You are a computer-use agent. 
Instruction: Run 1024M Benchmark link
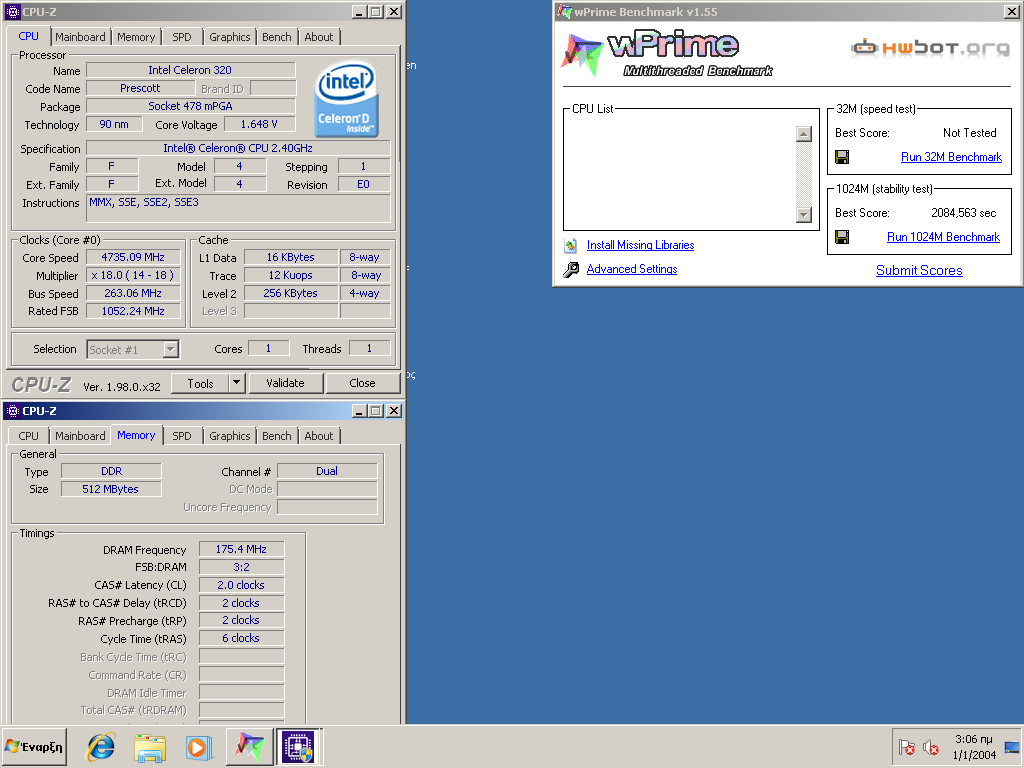coord(943,237)
